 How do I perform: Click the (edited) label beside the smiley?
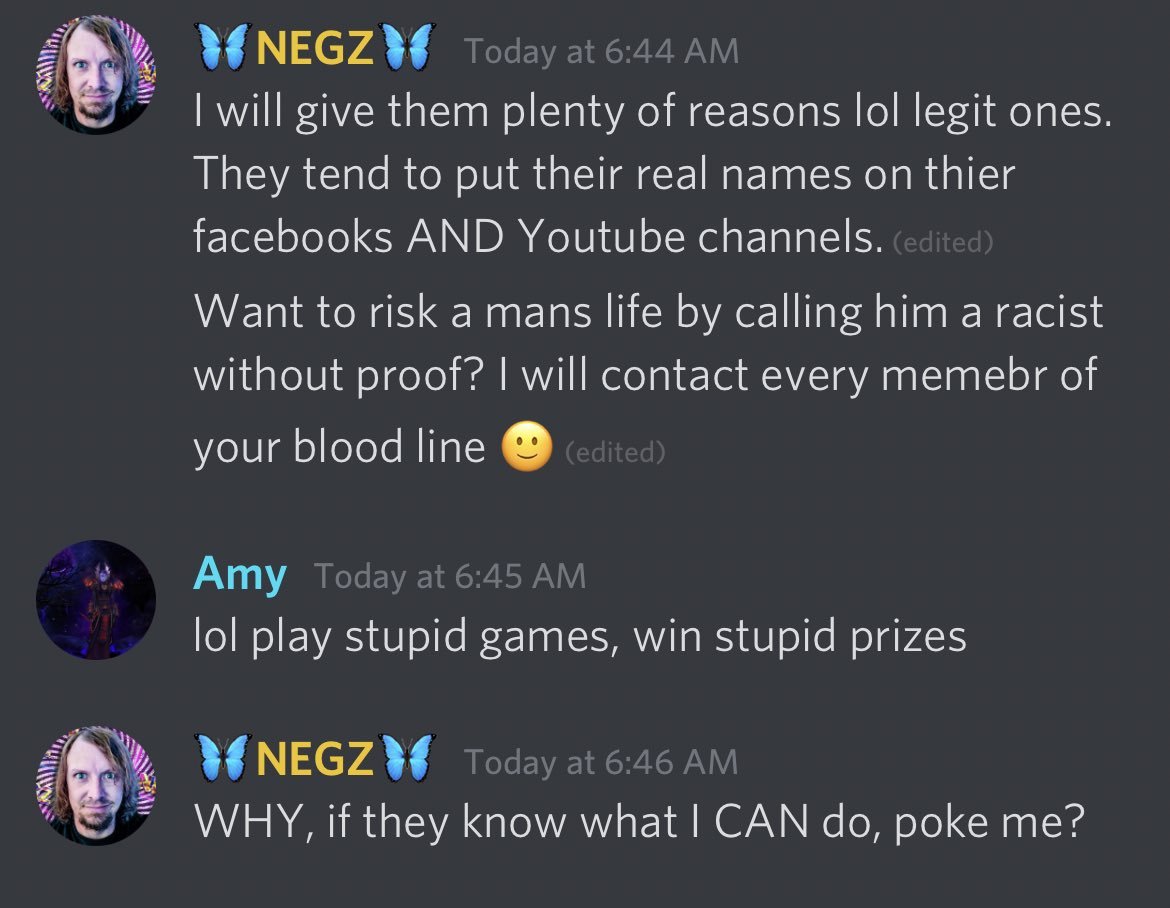pyautogui.click(x=615, y=452)
